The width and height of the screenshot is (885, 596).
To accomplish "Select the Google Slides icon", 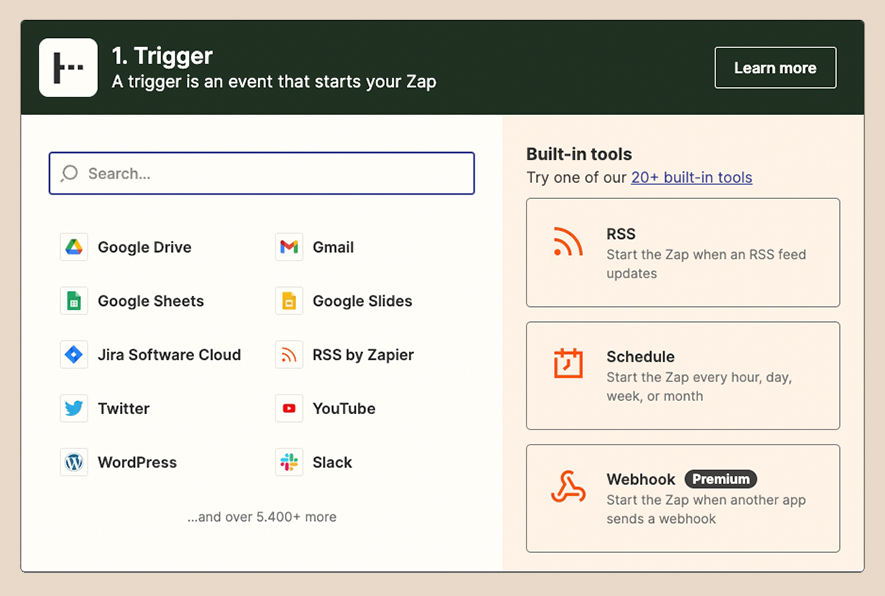I will pos(290,301).
